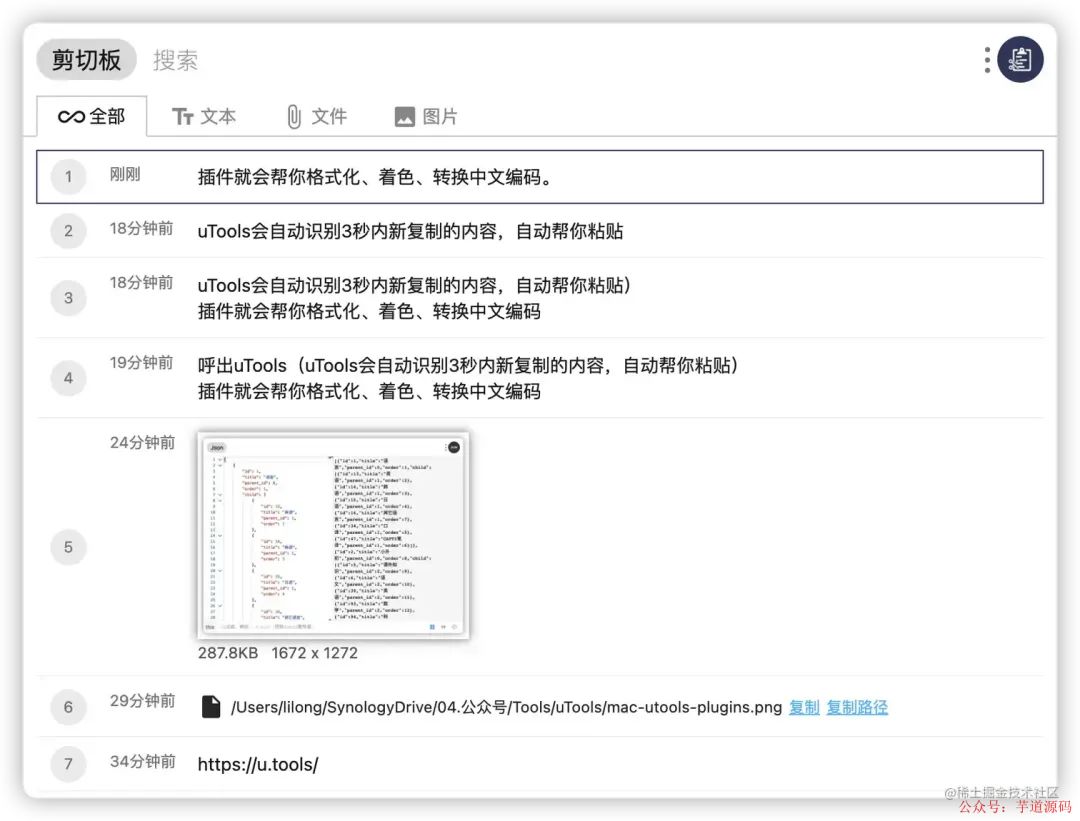Click the 剪切板 plugin tag
This screenshot has width=1080, height=821.
87,60
